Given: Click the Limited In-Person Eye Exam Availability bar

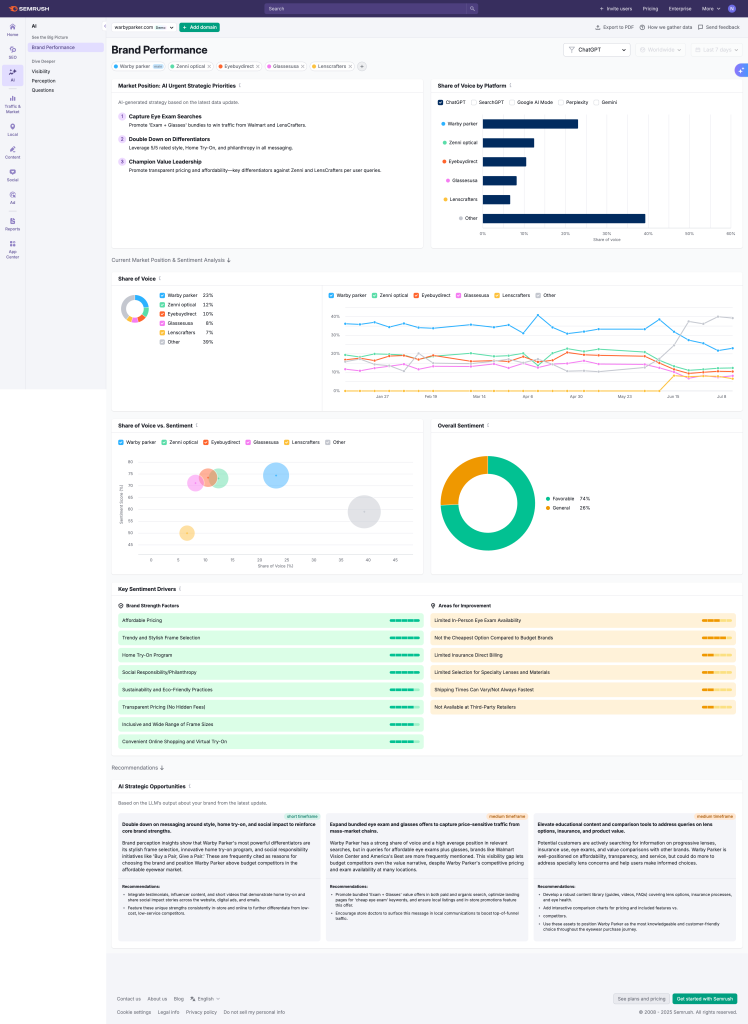Looking at the screenshot, I should coord(583,620).
